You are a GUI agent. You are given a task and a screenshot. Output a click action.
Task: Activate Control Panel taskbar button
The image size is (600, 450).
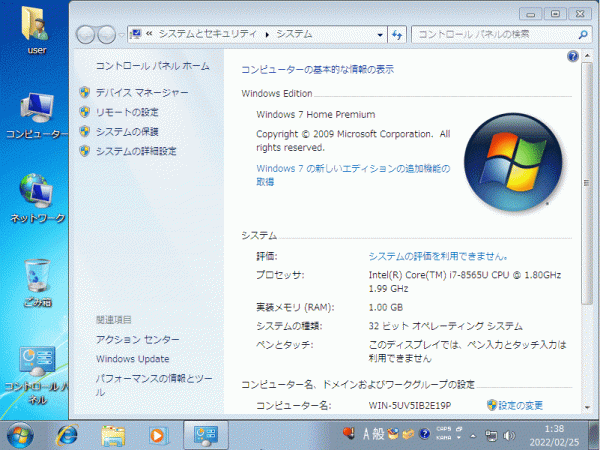[x=206, y=435]
